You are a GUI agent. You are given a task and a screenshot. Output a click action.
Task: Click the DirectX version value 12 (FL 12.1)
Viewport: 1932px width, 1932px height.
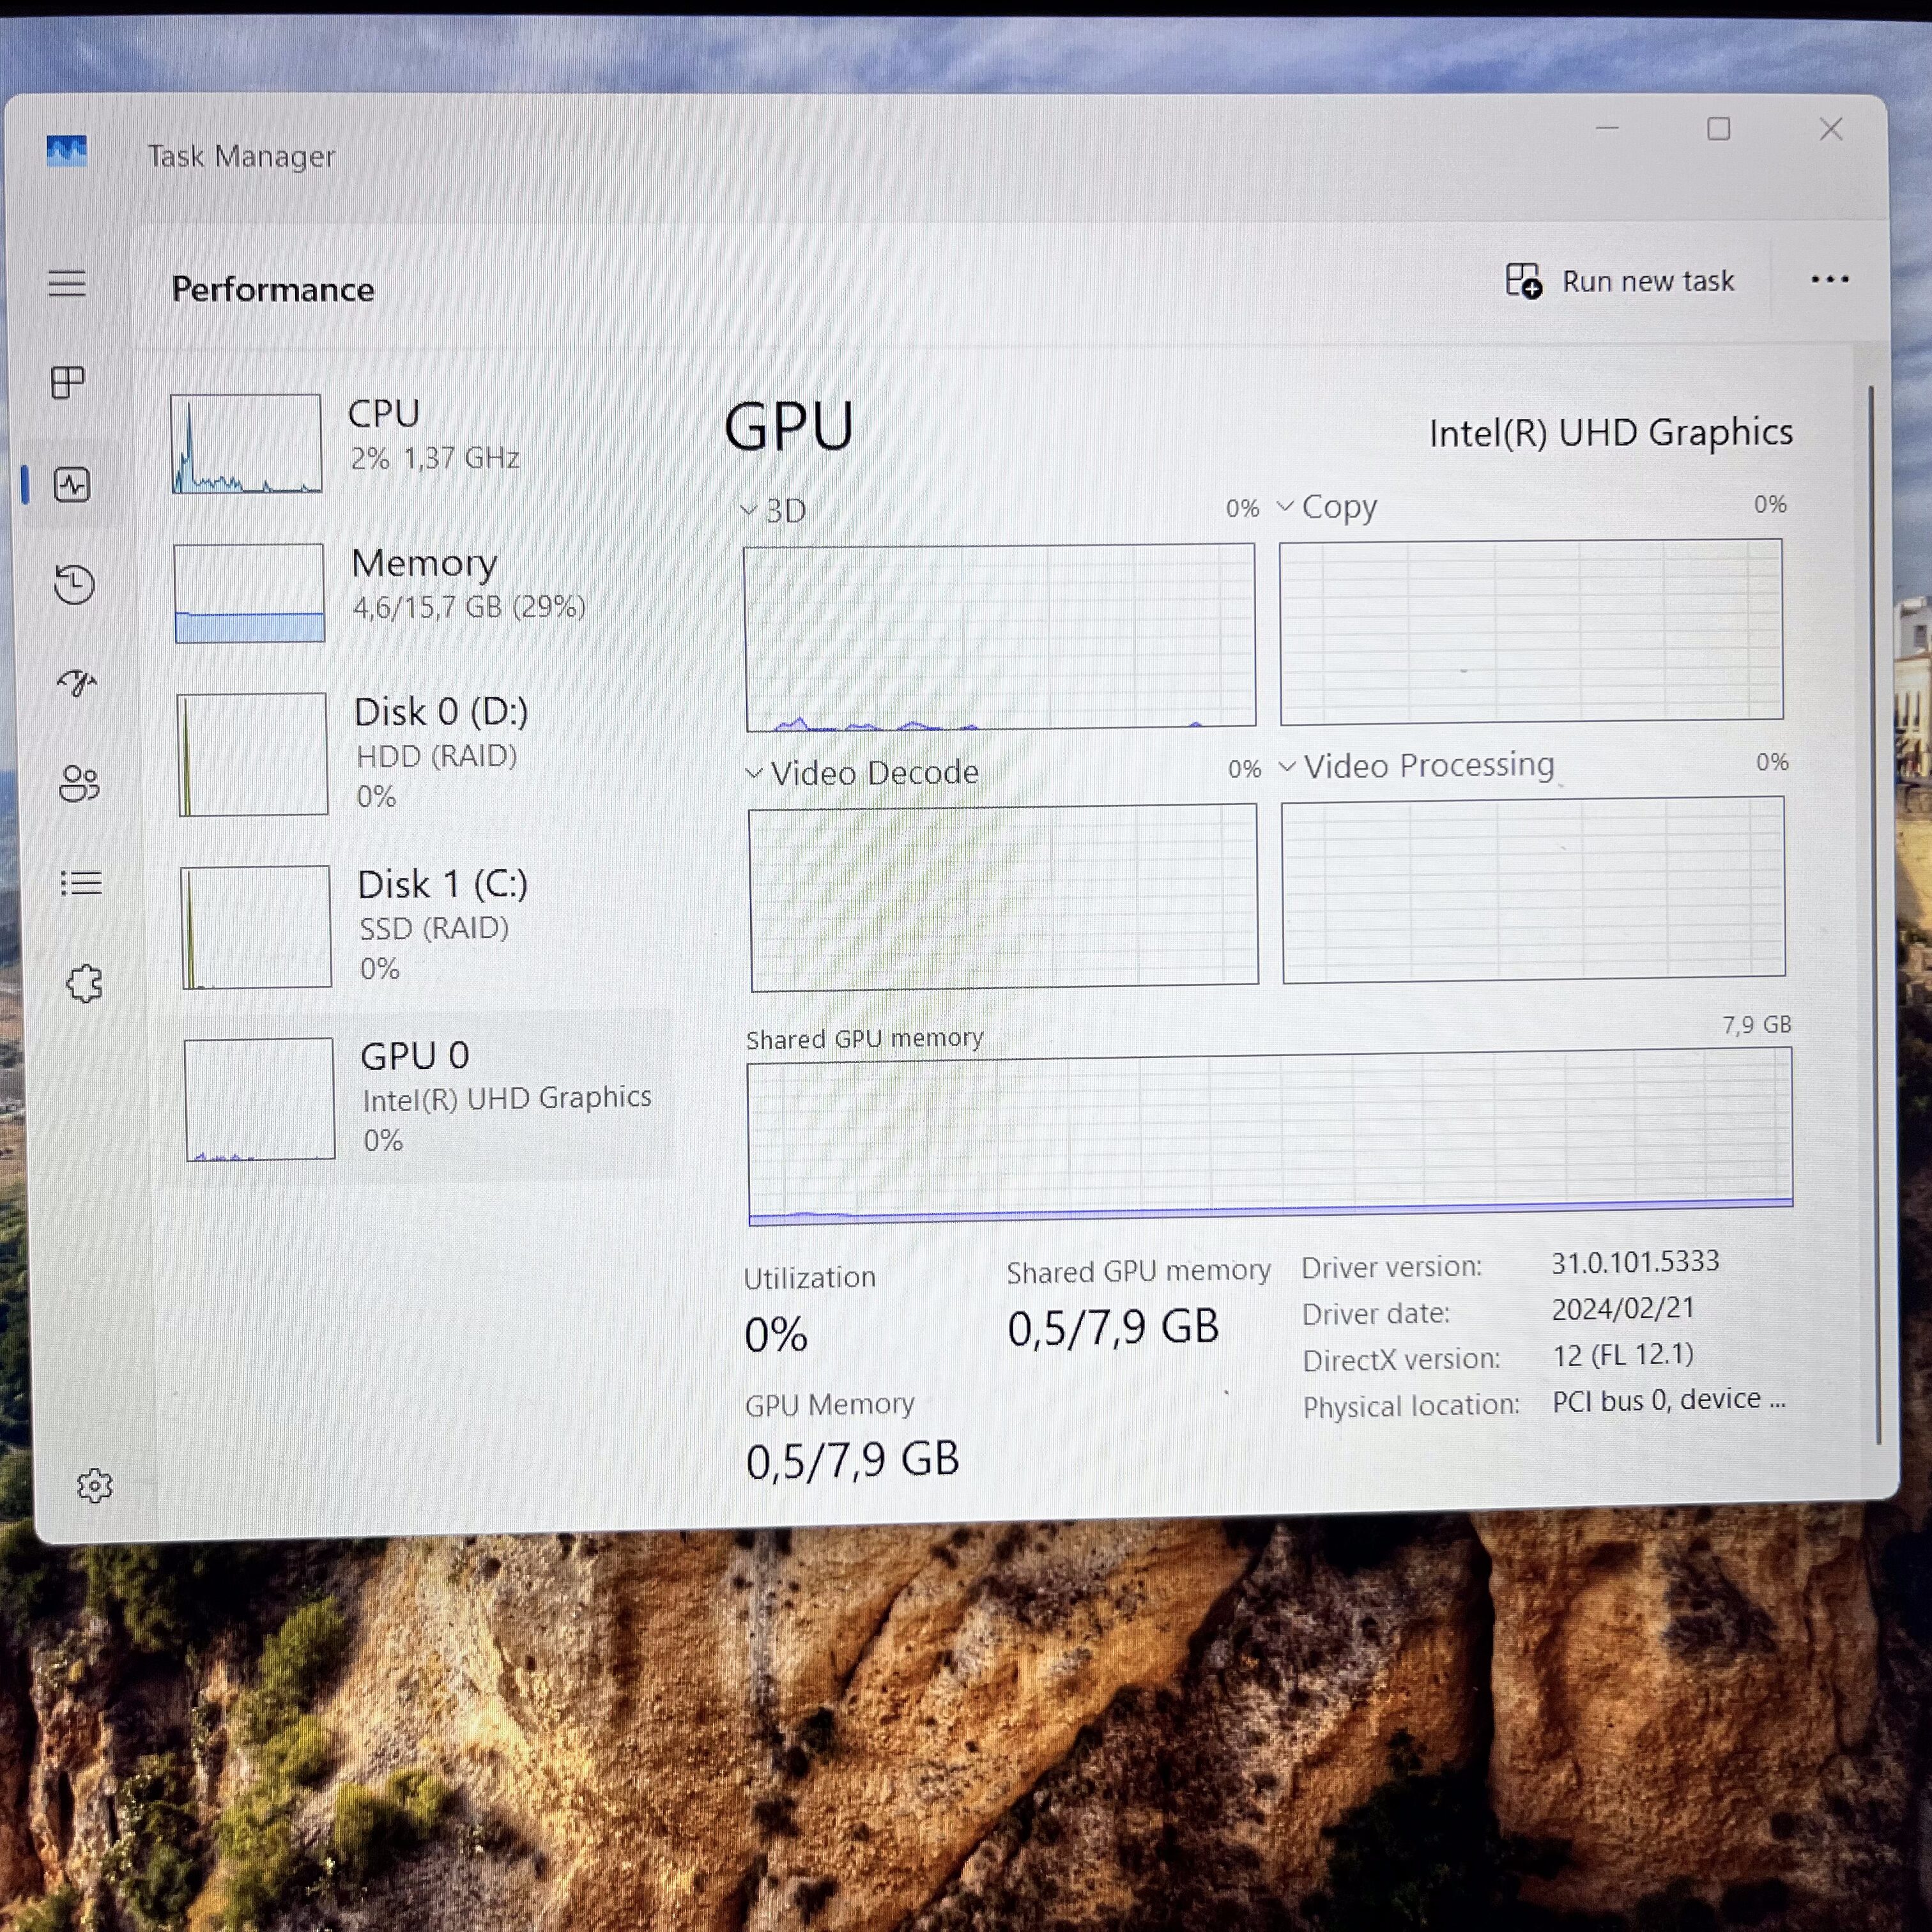click(1623, 1355)
